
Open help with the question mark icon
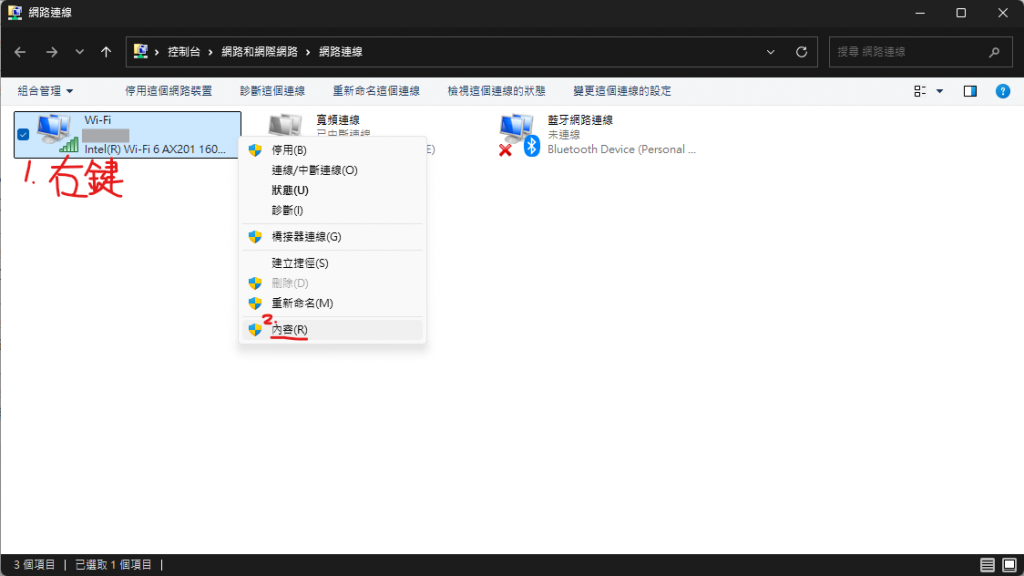click(x=1002, y=91)
